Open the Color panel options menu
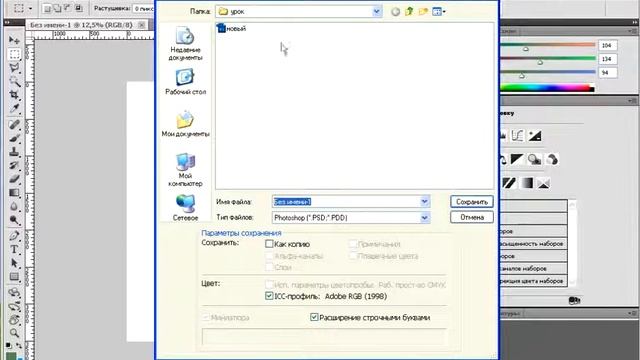The height and width of the screenshot is (360, 640). (632, 31)
